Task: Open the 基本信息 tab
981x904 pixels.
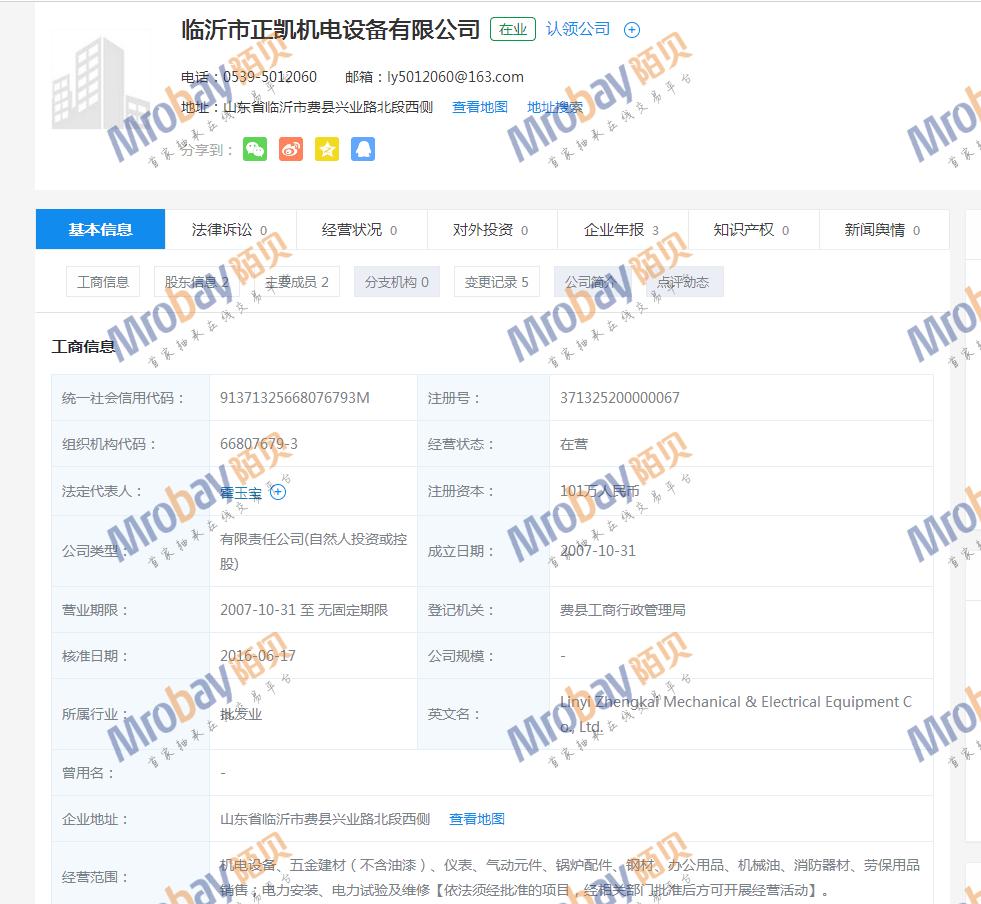Action: [x=100, y=230]
